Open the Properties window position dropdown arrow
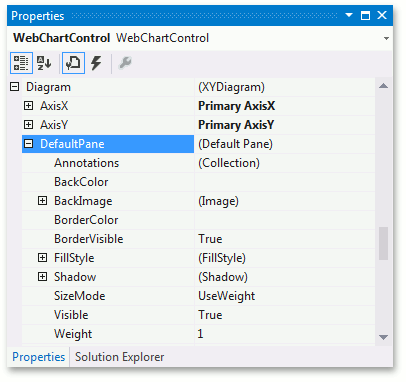Screen dimensions: 406x382 (x=349, y=15)
